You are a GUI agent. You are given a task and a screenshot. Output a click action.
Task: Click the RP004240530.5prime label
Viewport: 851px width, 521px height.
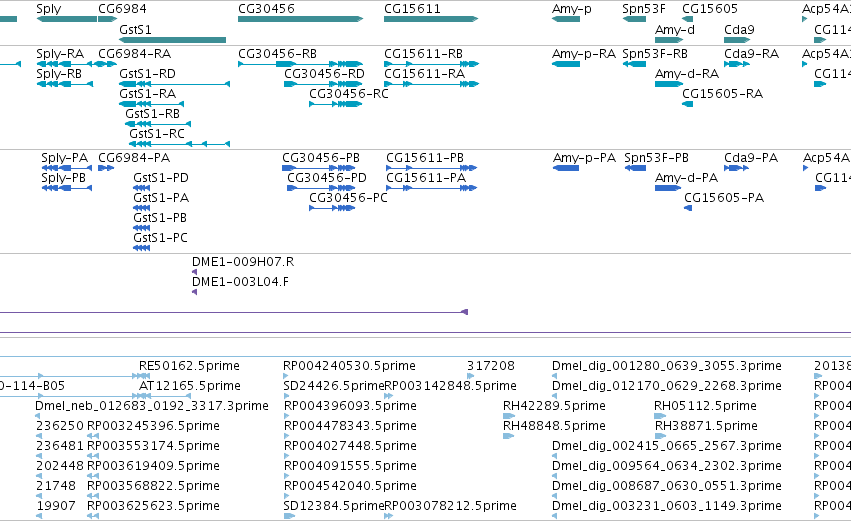pyautogui.click(x=350, y=366)
